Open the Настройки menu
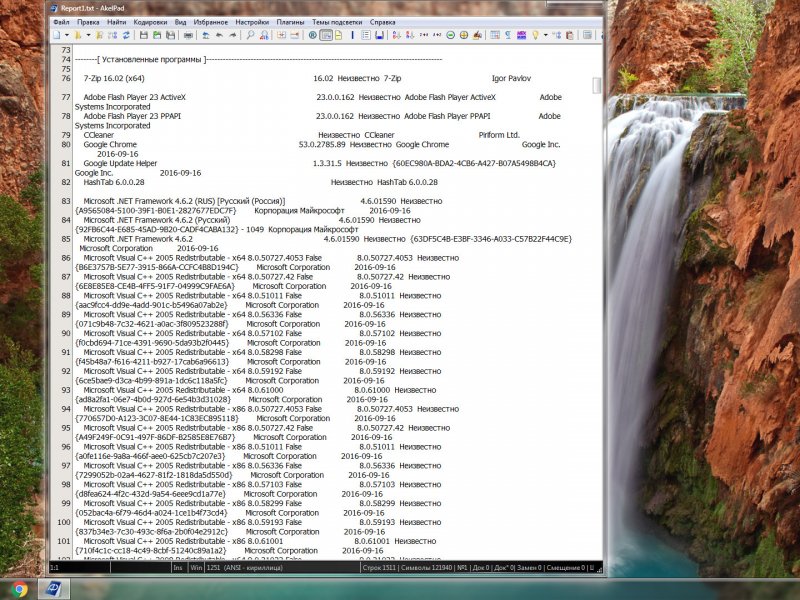 (252, 22)
